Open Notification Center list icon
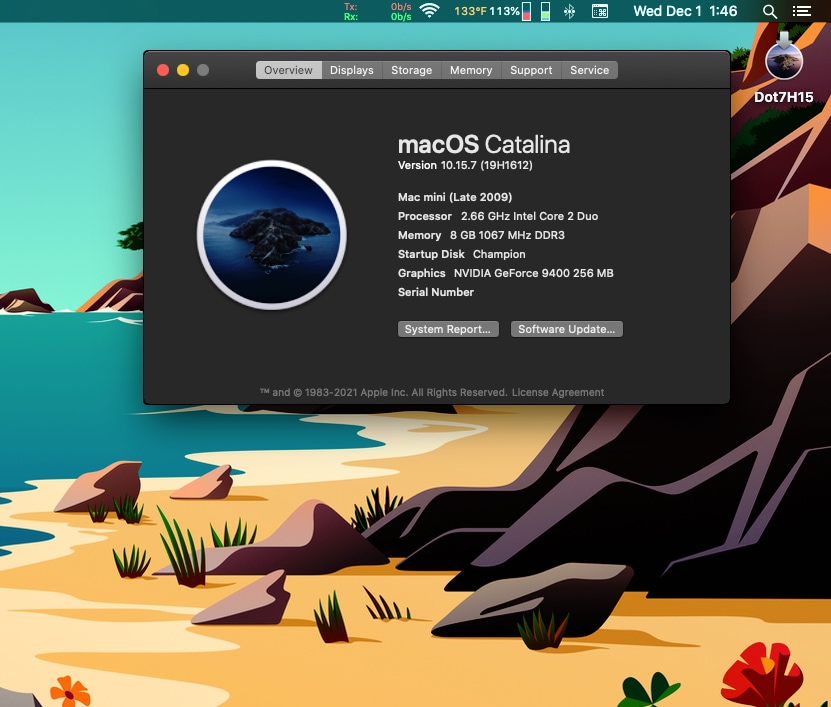Screen dimensions: 831x707 point(802,11)
